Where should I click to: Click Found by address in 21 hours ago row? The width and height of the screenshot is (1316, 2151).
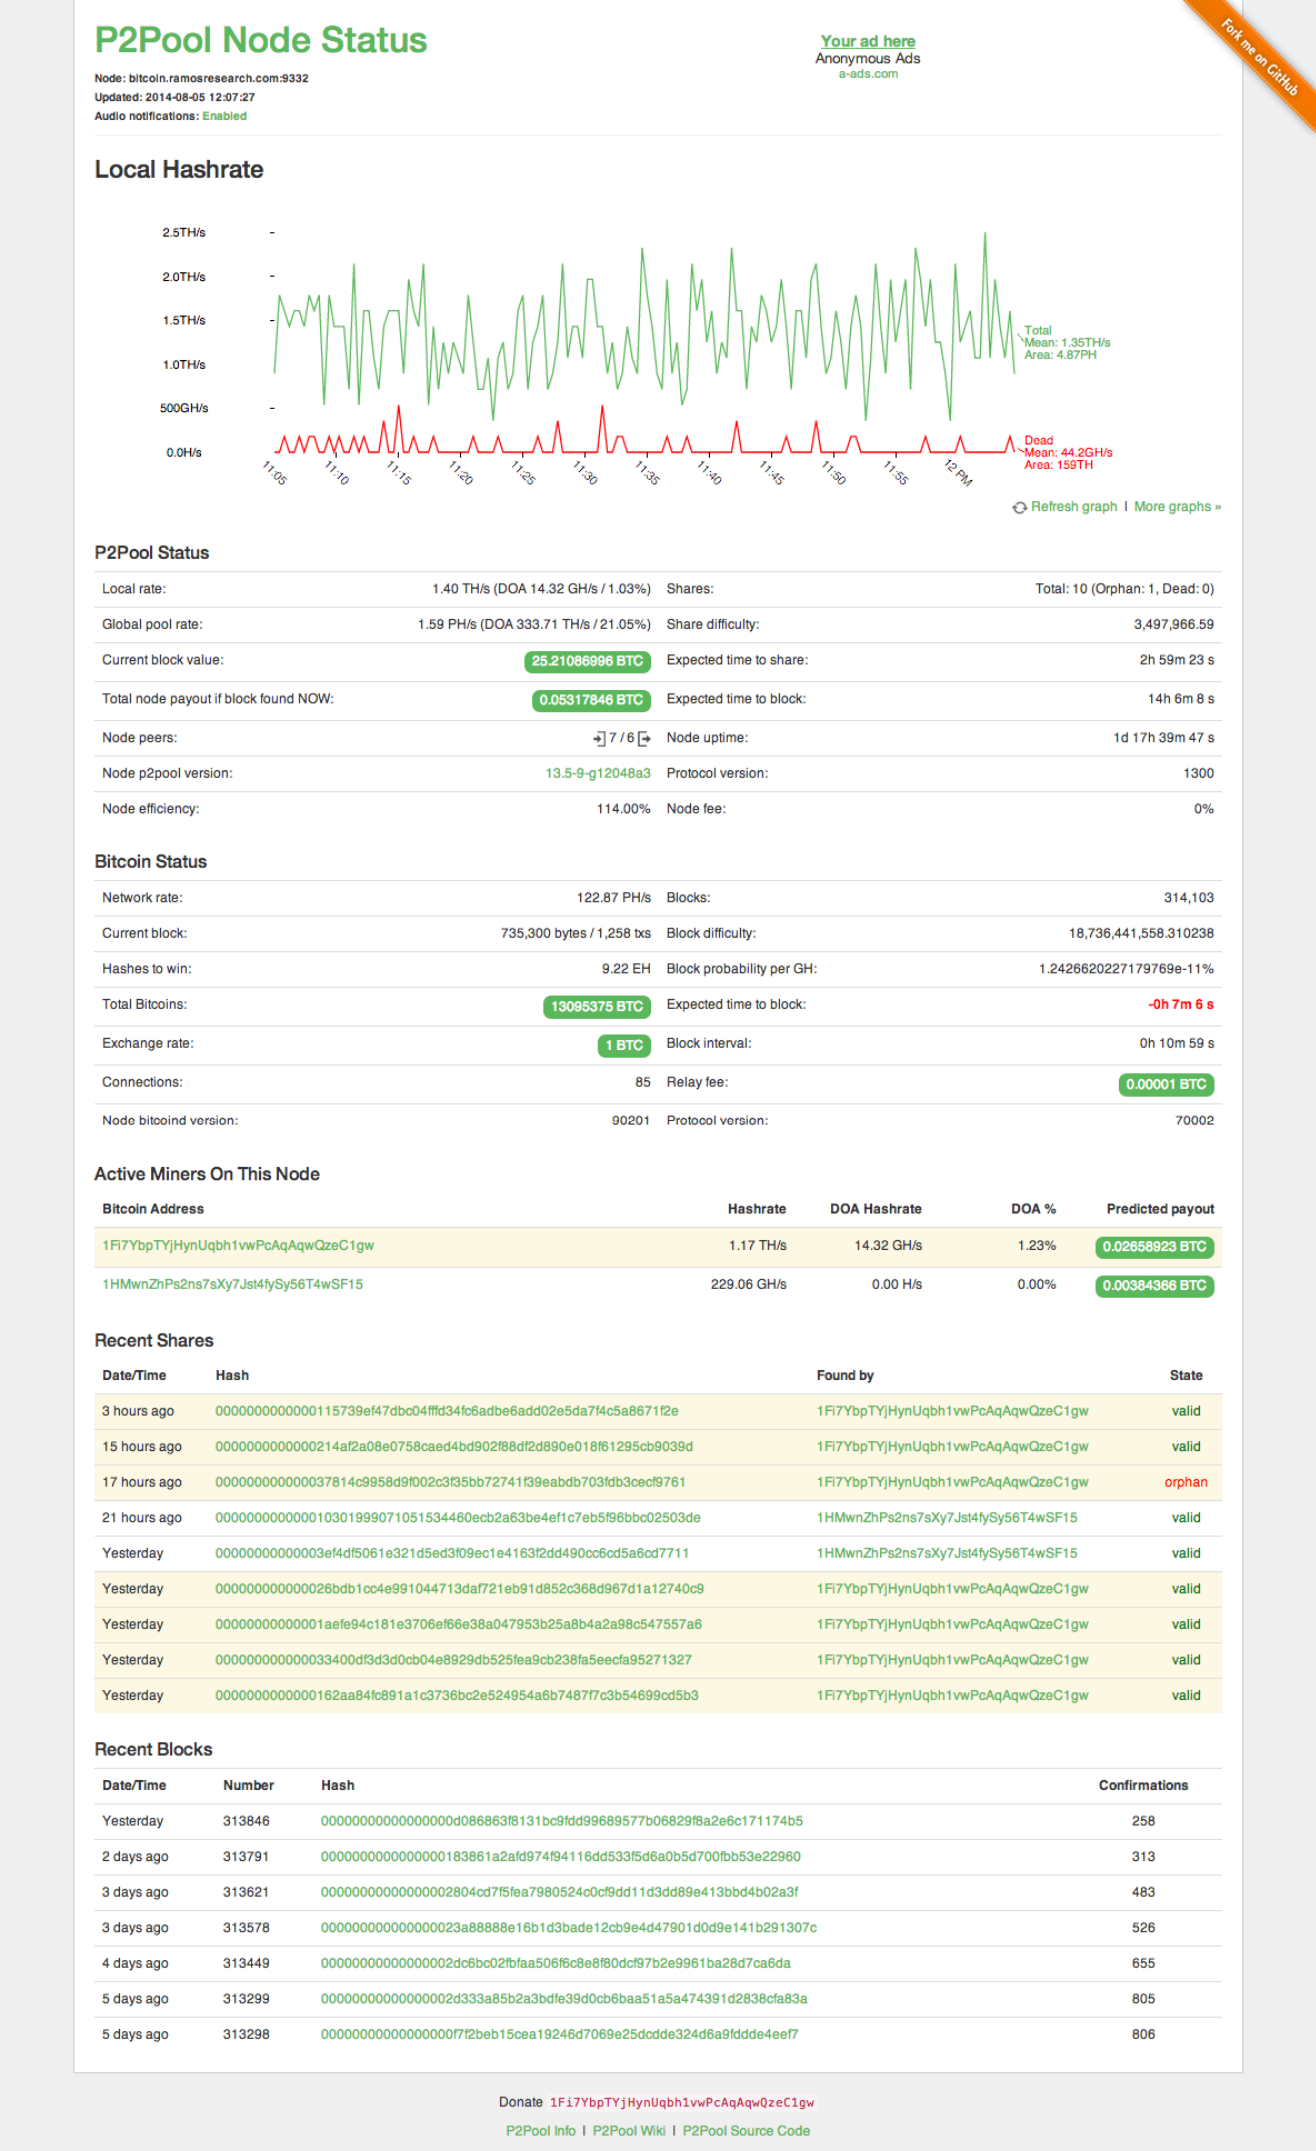[947, 1518]
